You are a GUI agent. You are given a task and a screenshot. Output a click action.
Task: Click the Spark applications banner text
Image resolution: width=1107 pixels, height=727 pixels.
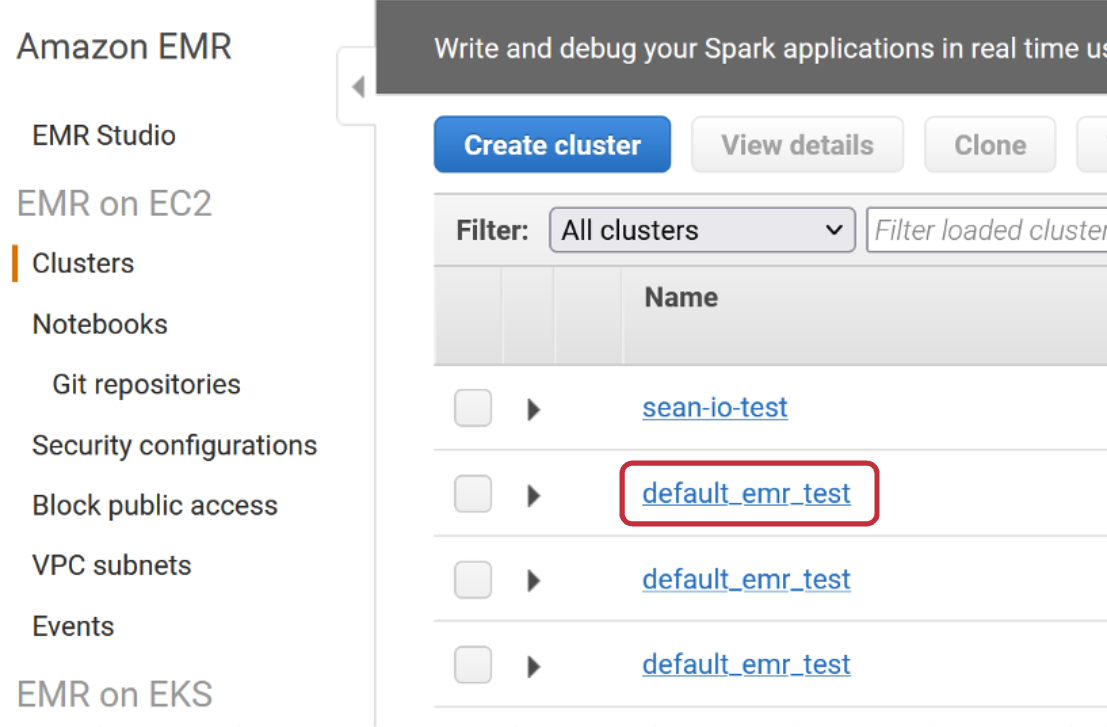point(770,49)
